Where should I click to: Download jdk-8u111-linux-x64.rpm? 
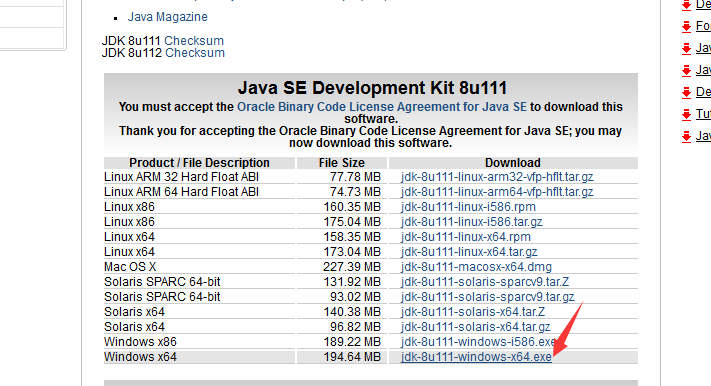point(466,237)
